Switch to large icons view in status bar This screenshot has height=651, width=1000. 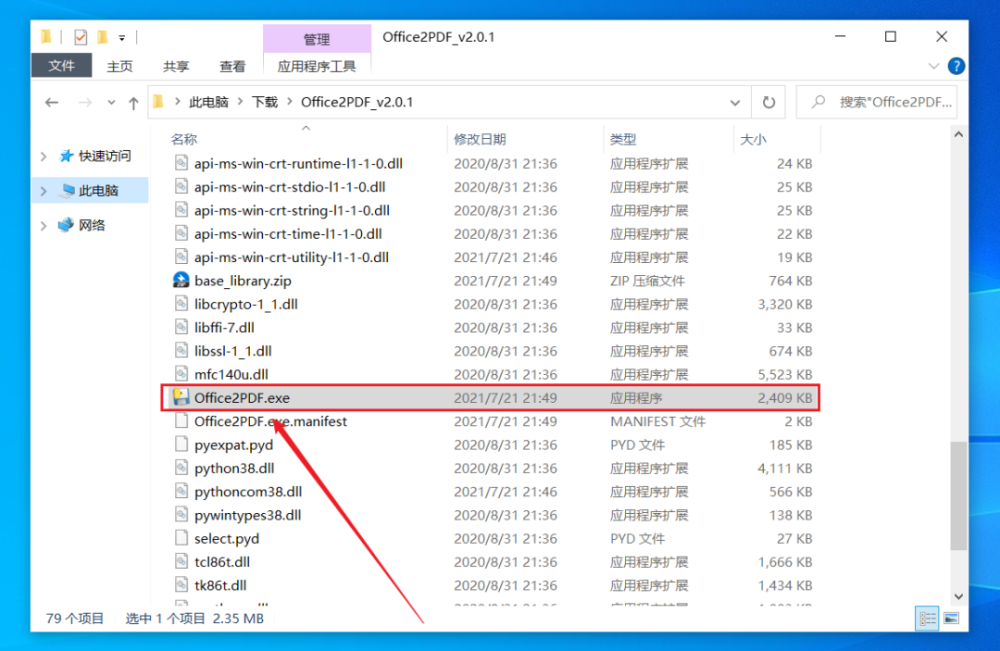[952, 618]
